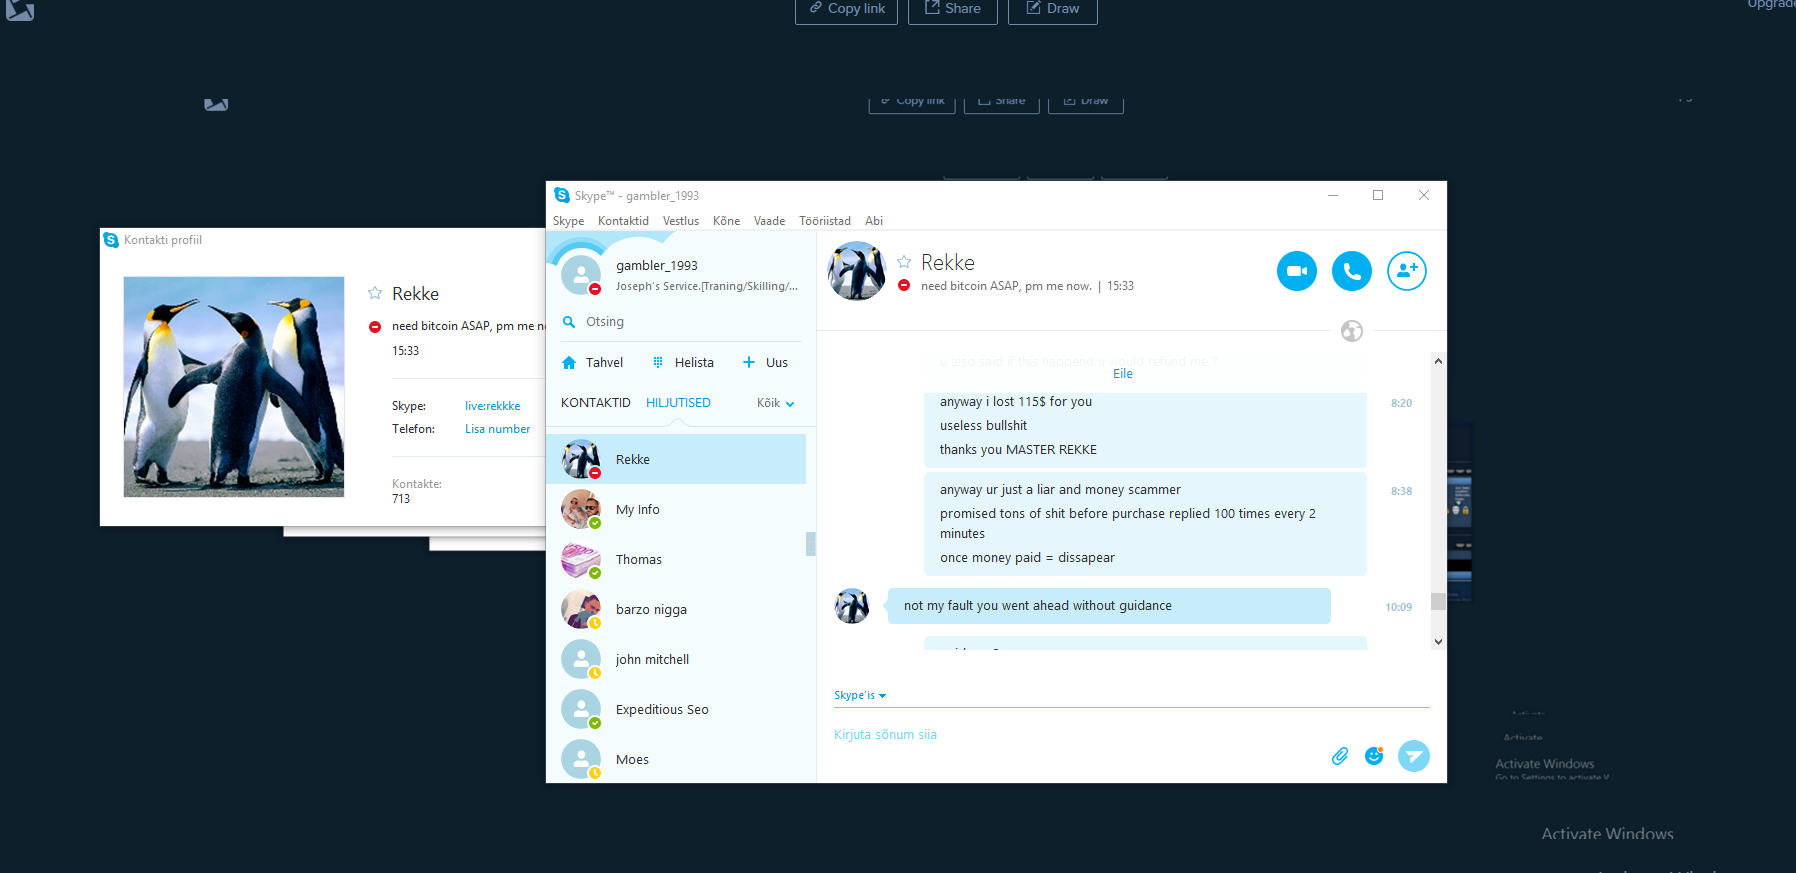Click the gambler_1993 mood message text
Screen dimensions: 1796x873
point(706,286)
